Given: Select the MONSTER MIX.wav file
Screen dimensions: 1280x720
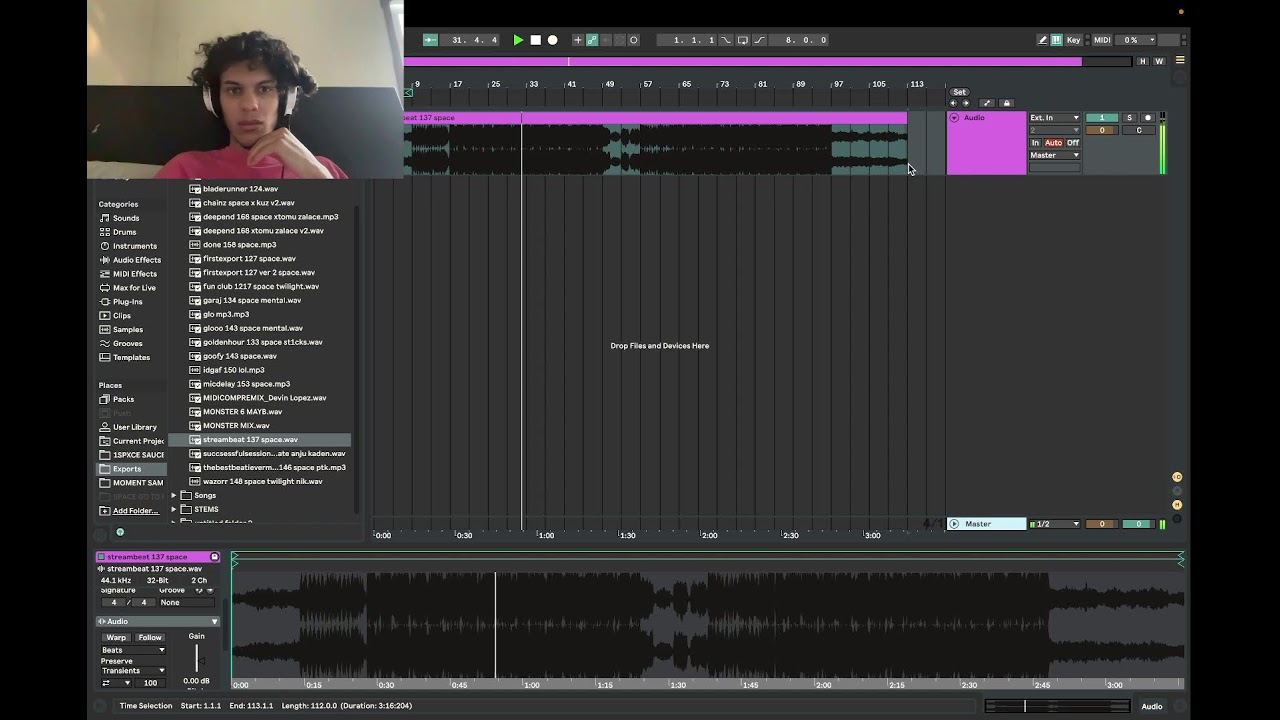Looking at the screenshot, I should click(x=236, y=426).
